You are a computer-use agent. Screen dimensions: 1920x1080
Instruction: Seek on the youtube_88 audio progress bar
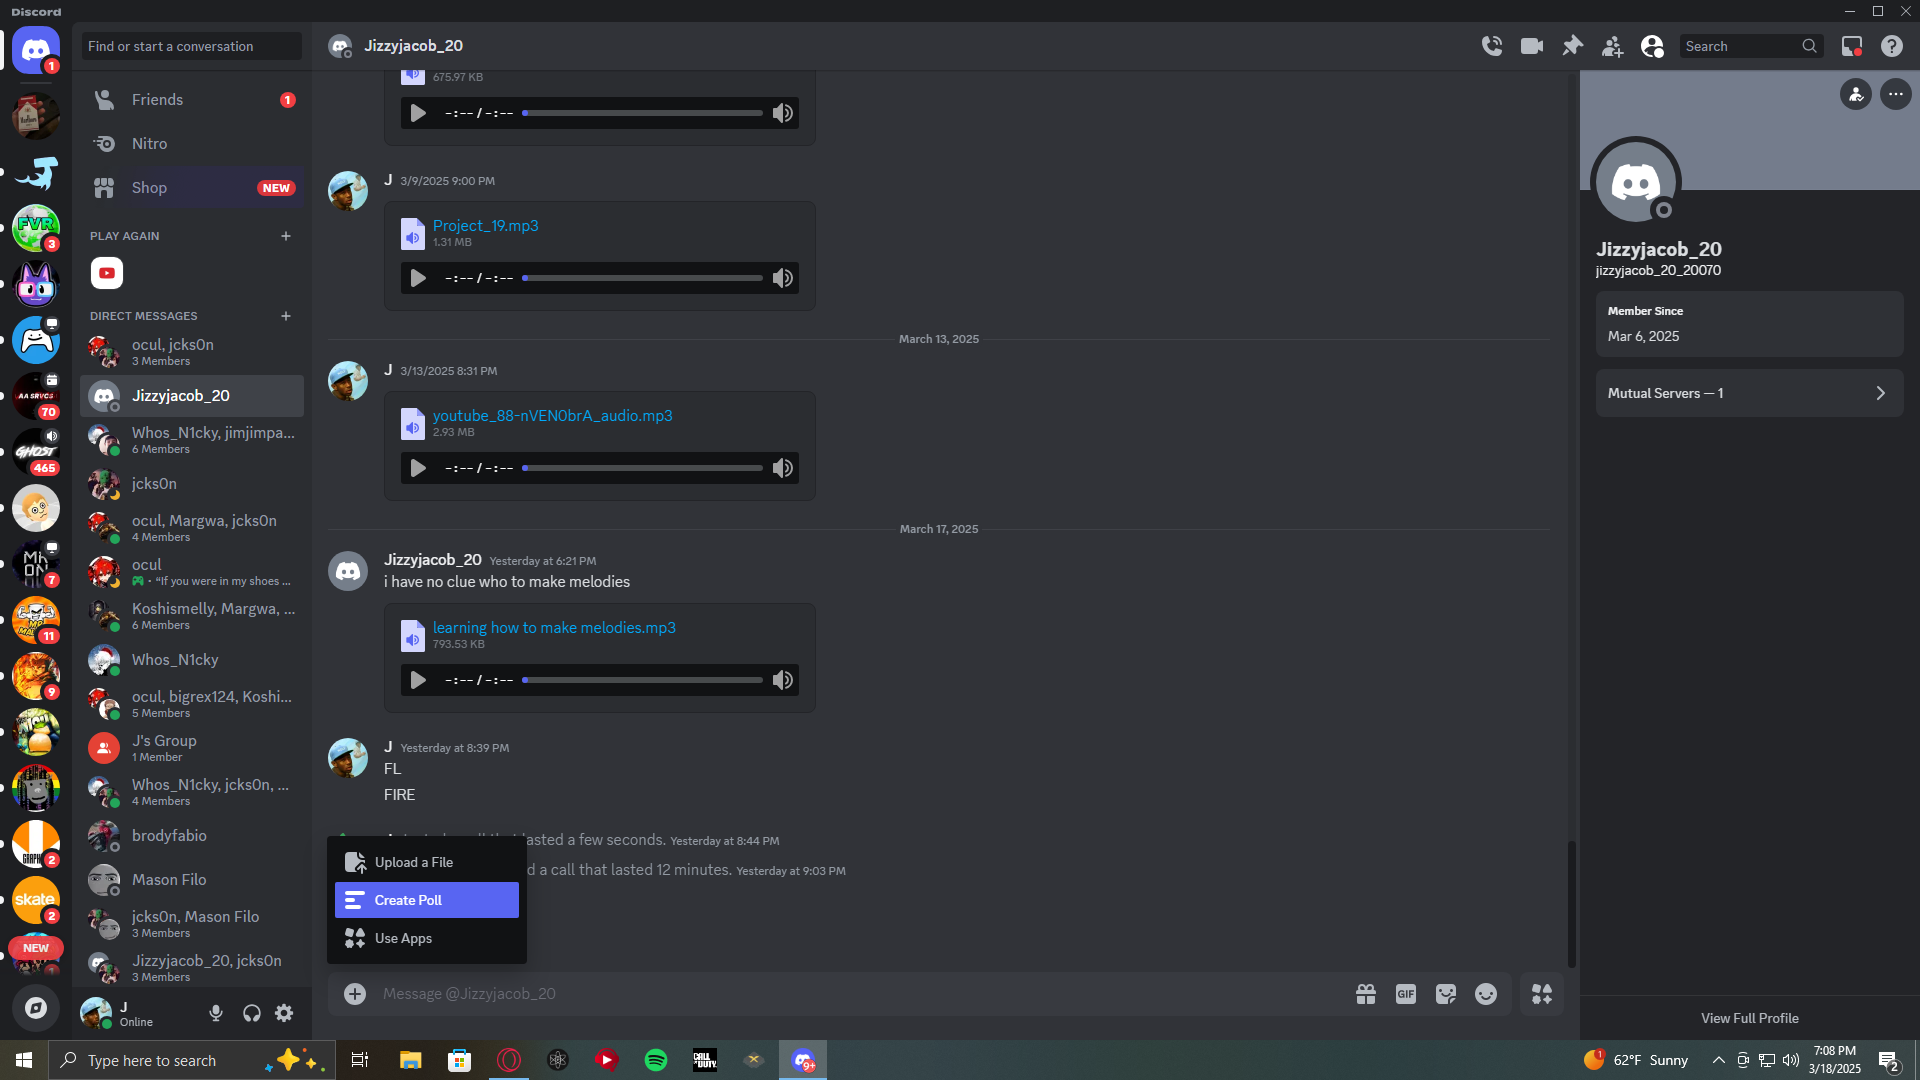643,468
